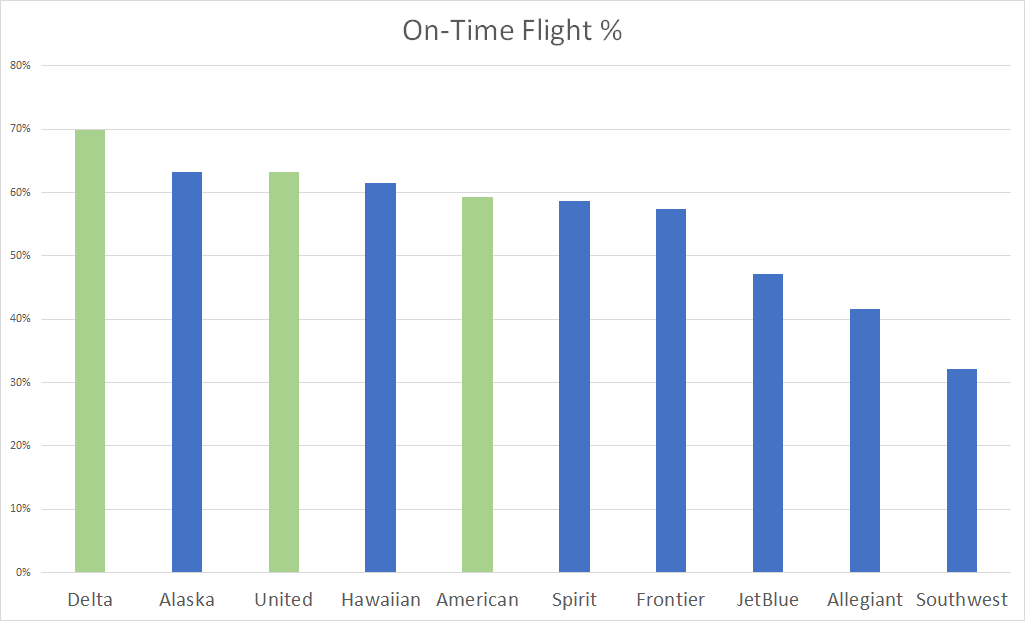Screen dimensions: 1025x621
Task: Select the "Hawaiian" category label
Action: tap(380, 600)
